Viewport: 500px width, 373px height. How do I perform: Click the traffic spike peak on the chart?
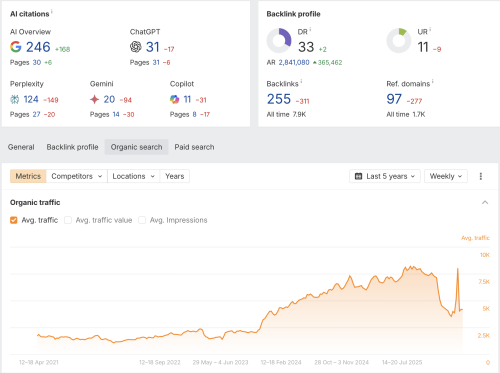458,269
